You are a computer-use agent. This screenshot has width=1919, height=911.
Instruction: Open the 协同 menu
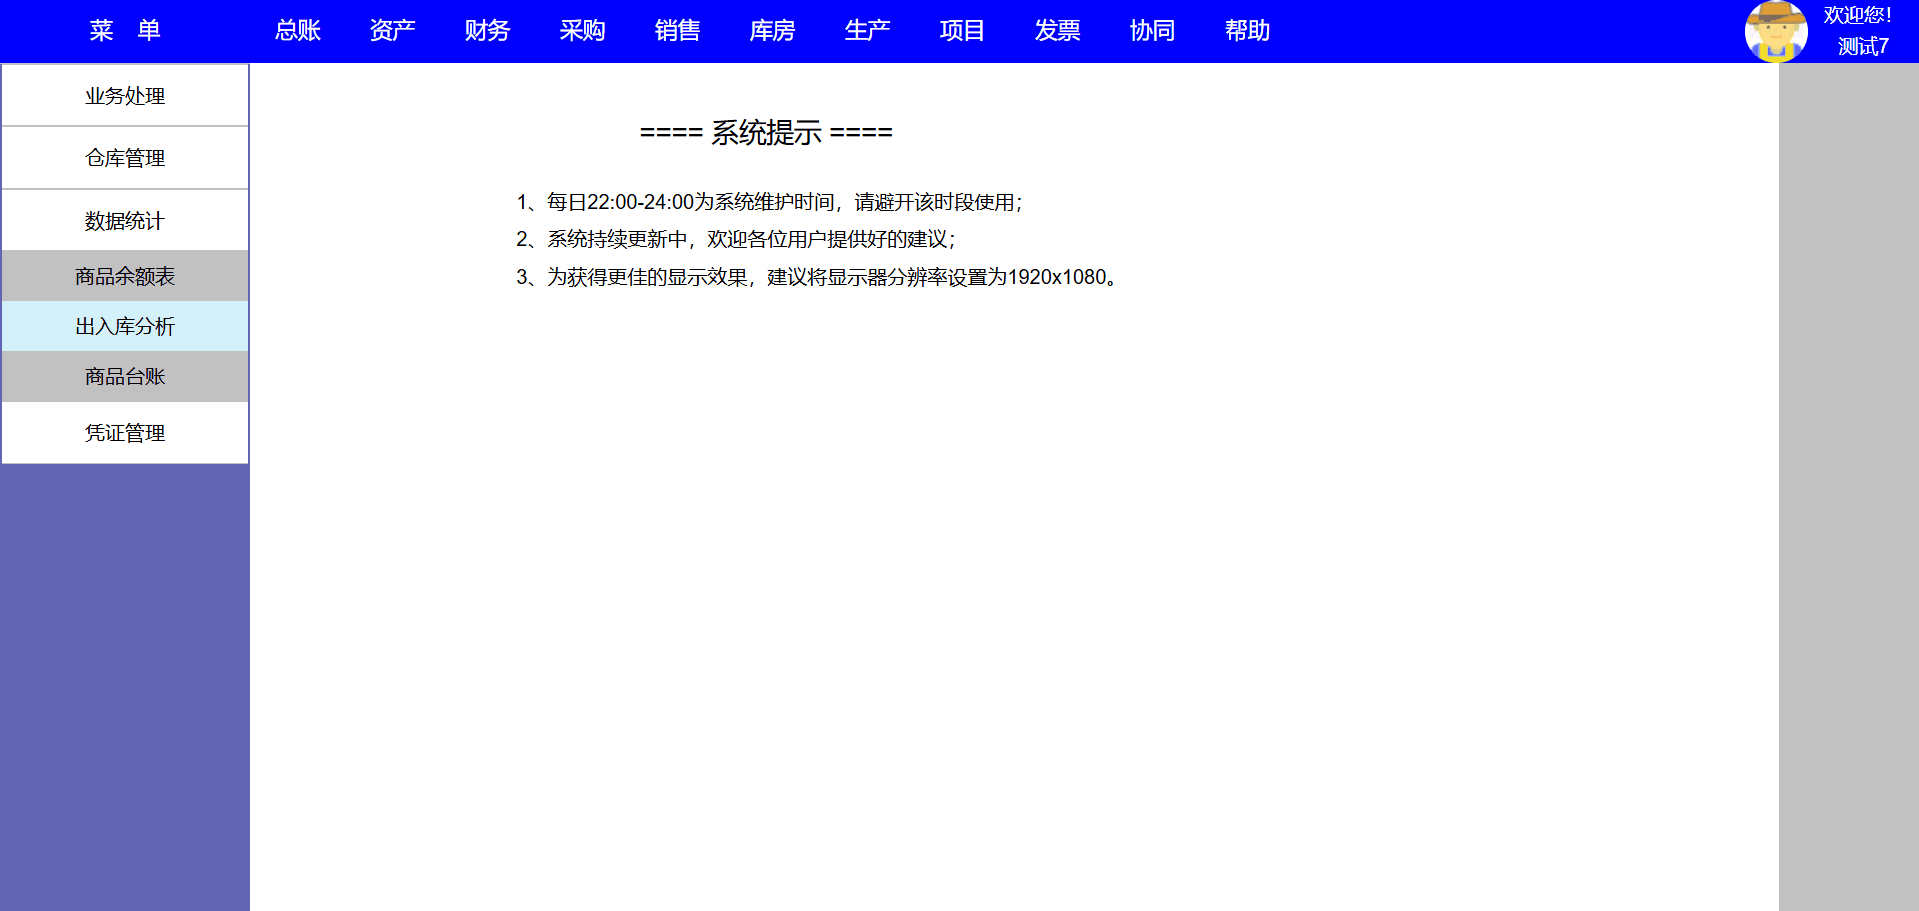click(x=1152, y=31)
